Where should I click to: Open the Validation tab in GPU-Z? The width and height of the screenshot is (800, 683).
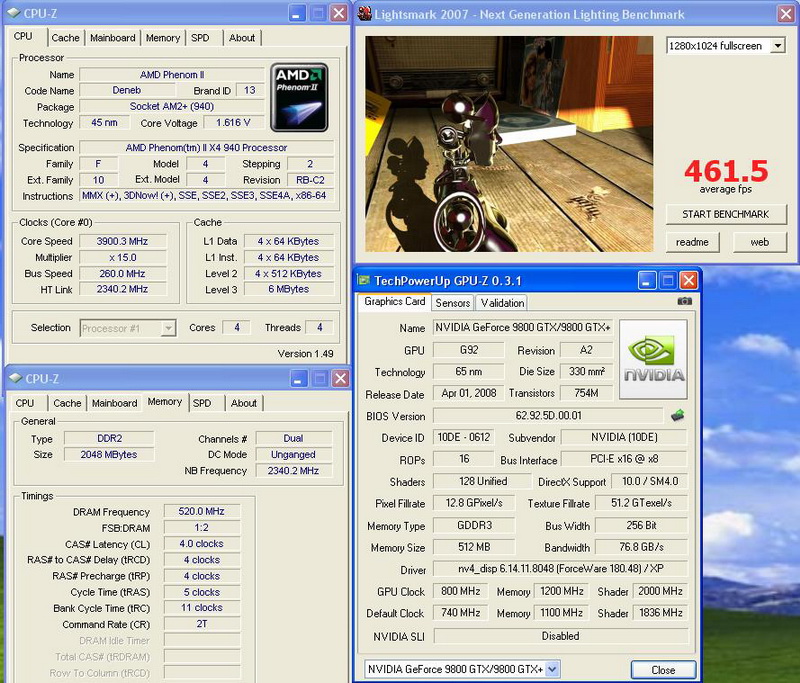click(503, 303)
